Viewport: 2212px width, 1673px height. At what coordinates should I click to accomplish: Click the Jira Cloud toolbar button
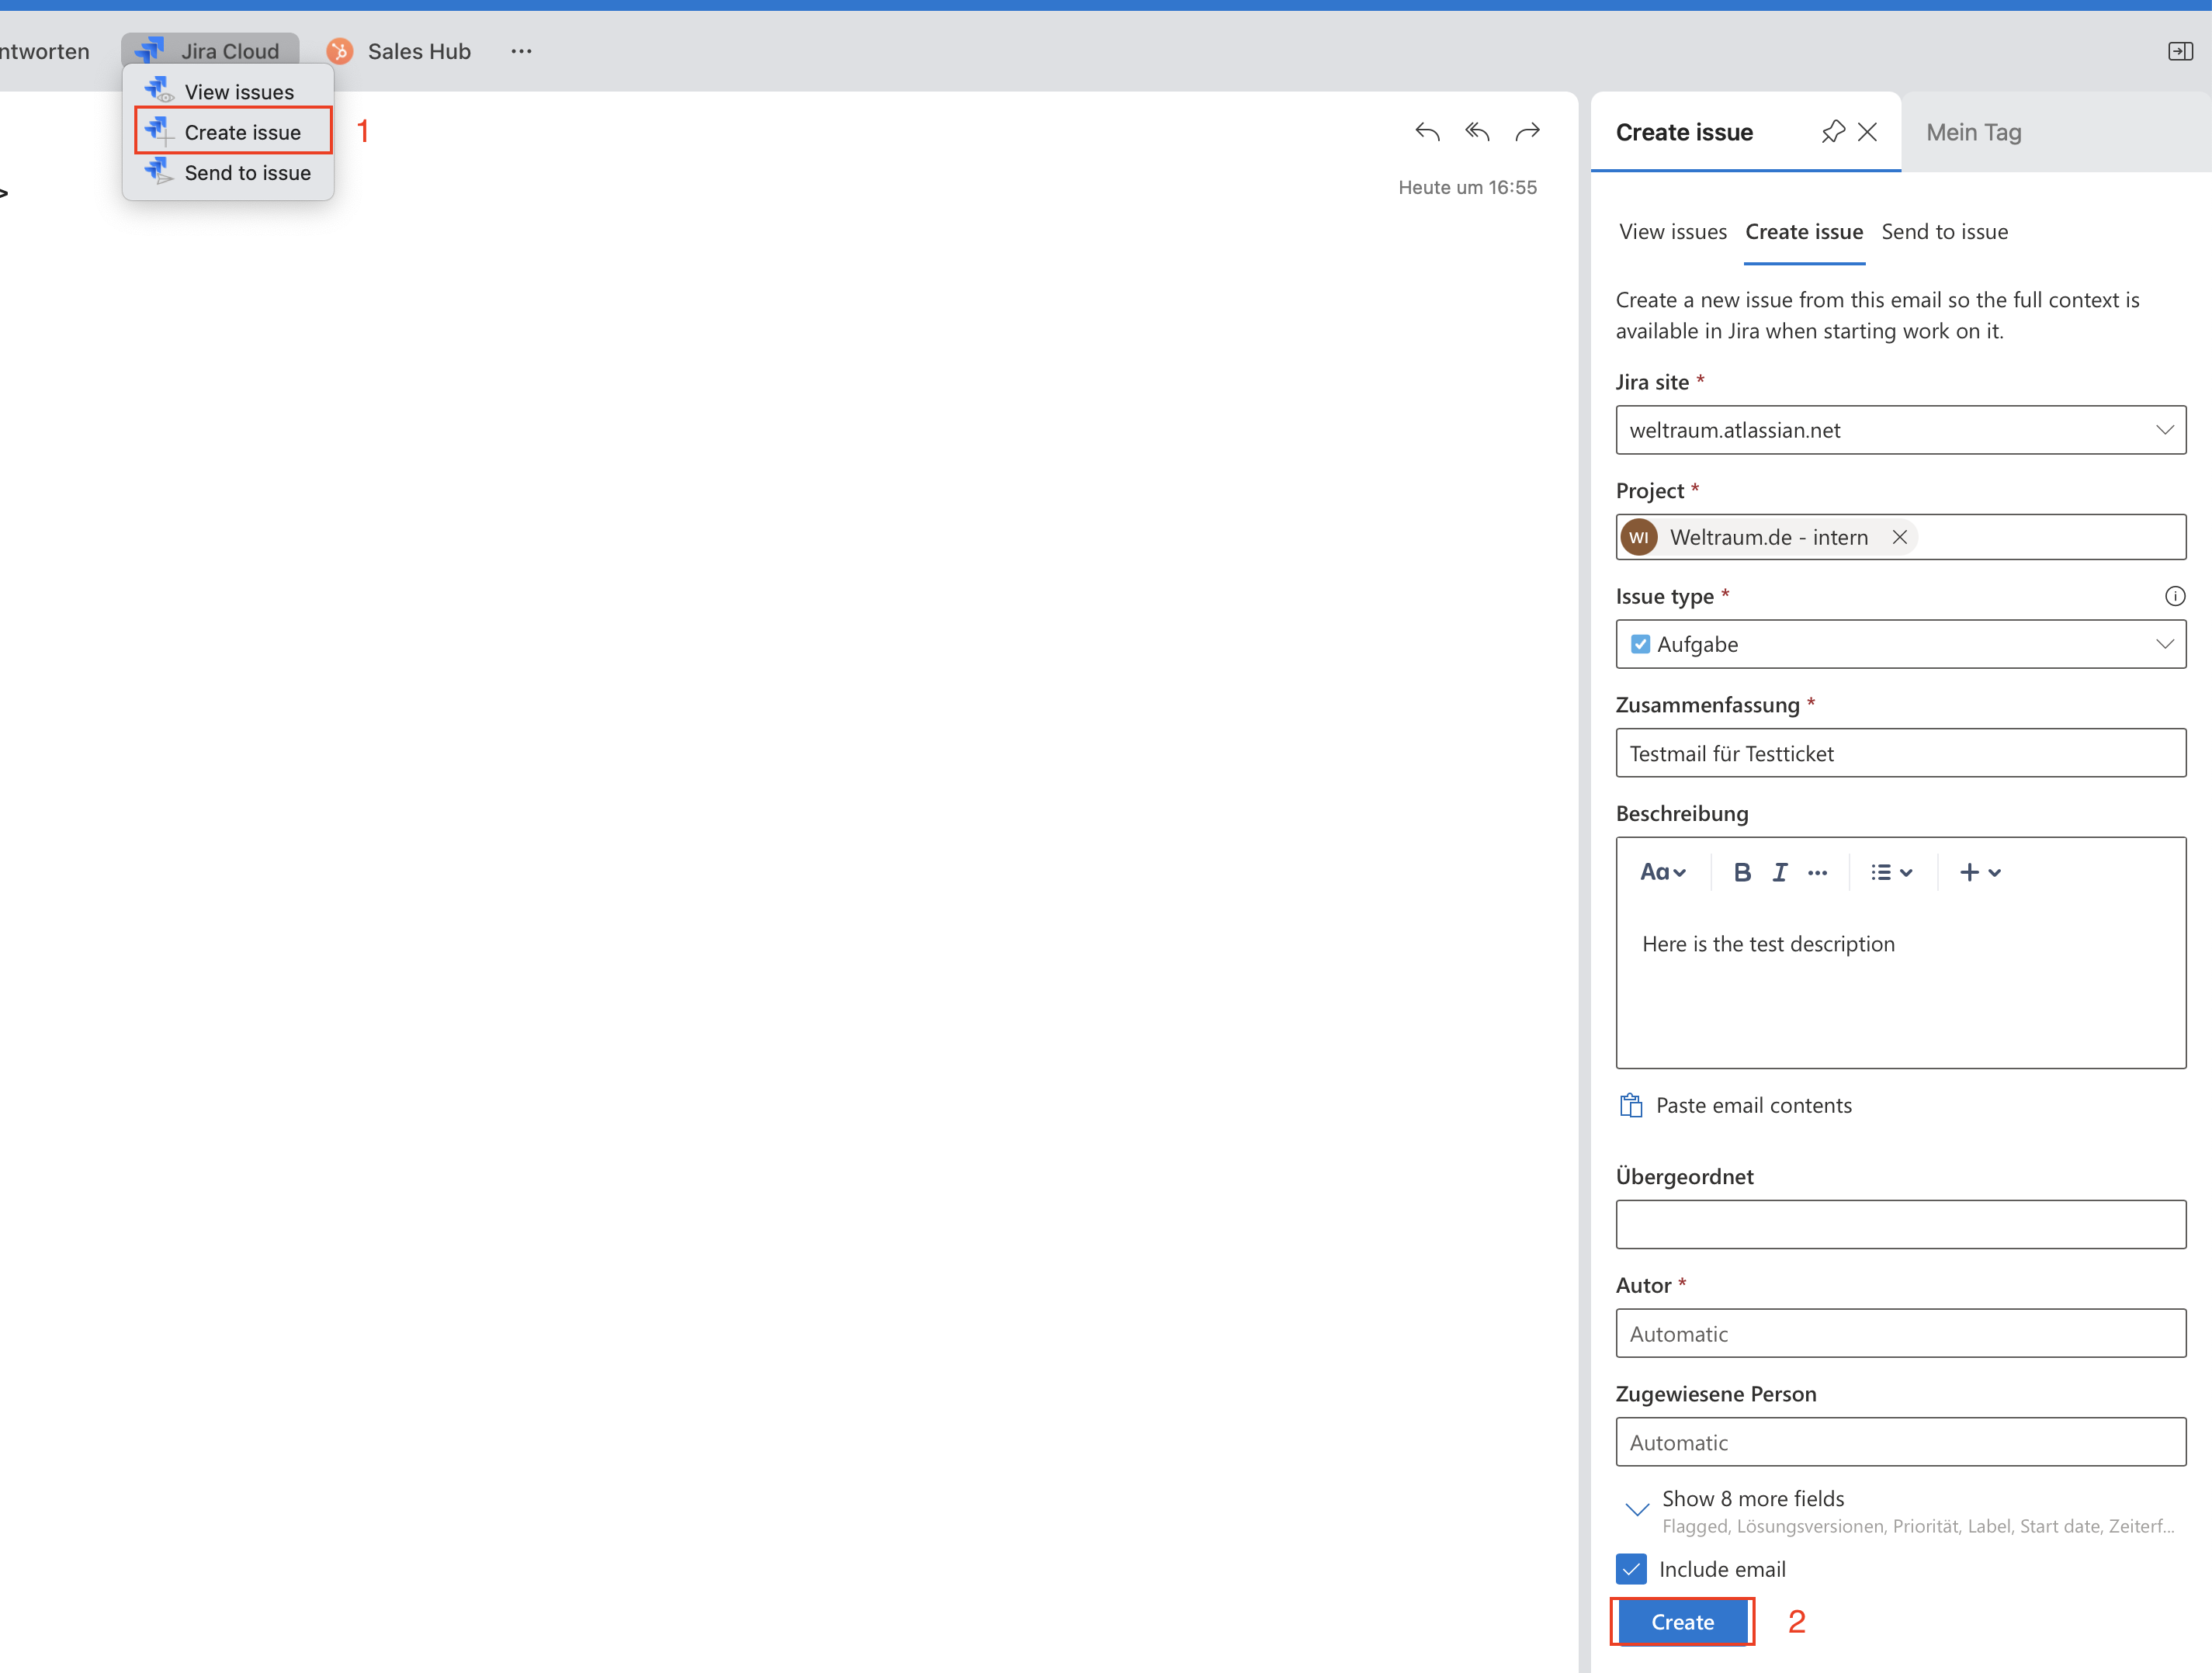[210, 51]
